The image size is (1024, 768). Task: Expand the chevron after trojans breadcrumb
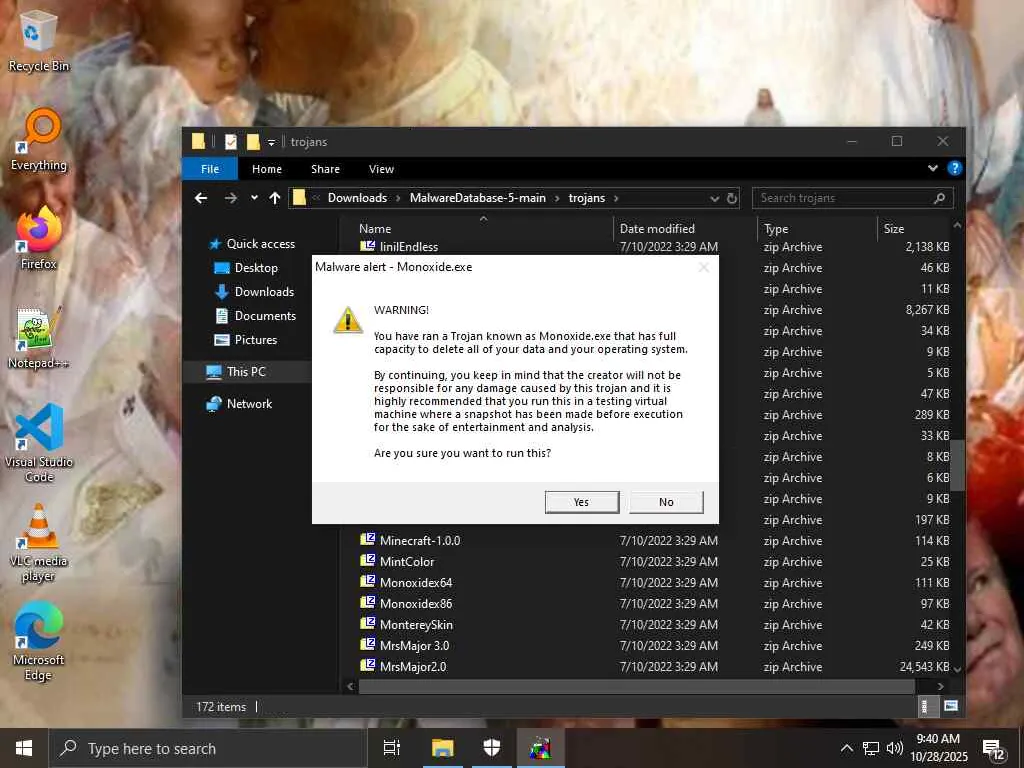616,198
